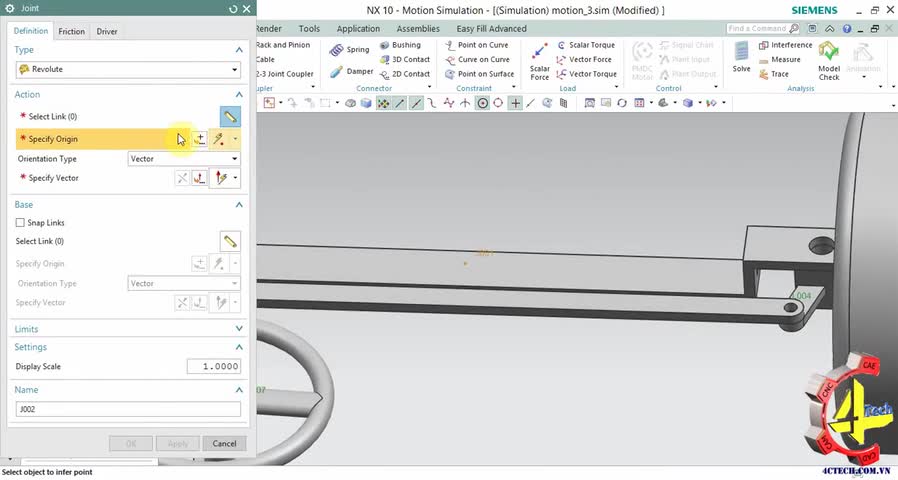Image resolution: width=898 pixels, height=480 pixels.
Task: Click the Cancel button
Action: pyautogui.click(x=224, y=443)
